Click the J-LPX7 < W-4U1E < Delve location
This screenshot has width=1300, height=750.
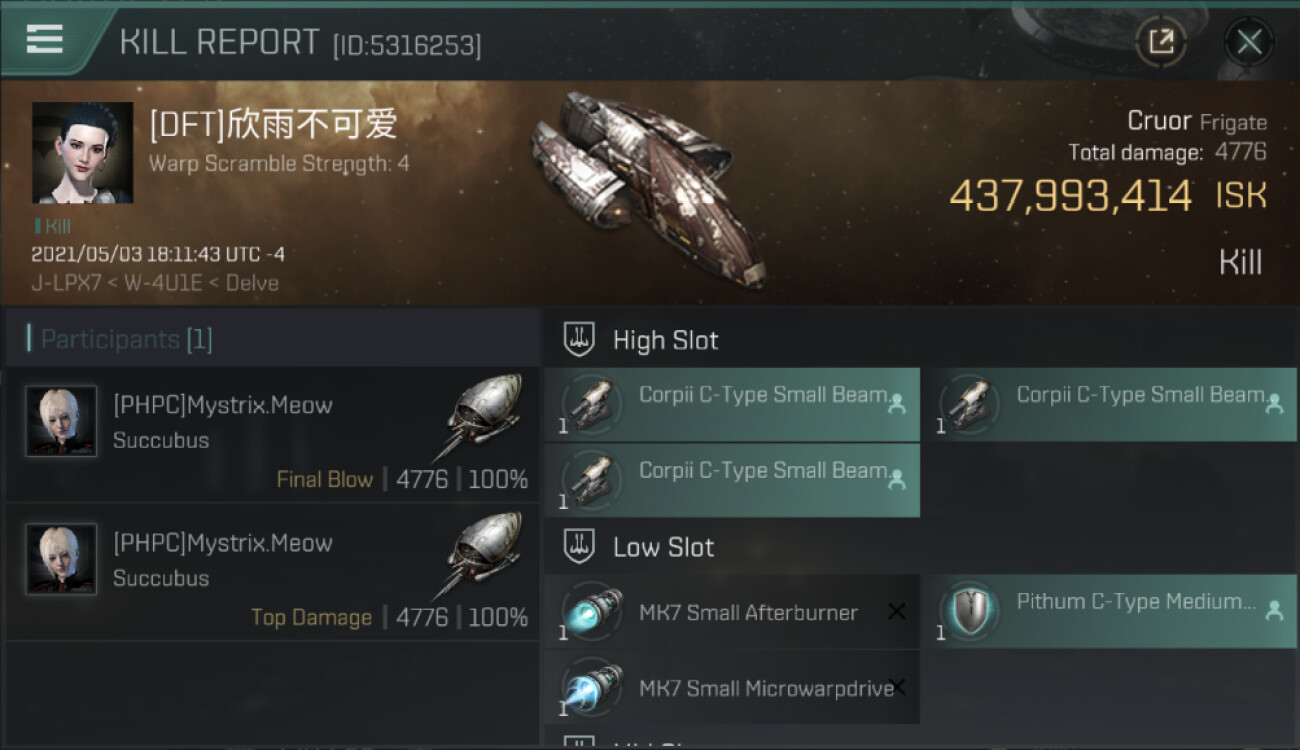[x=155, y=283]
